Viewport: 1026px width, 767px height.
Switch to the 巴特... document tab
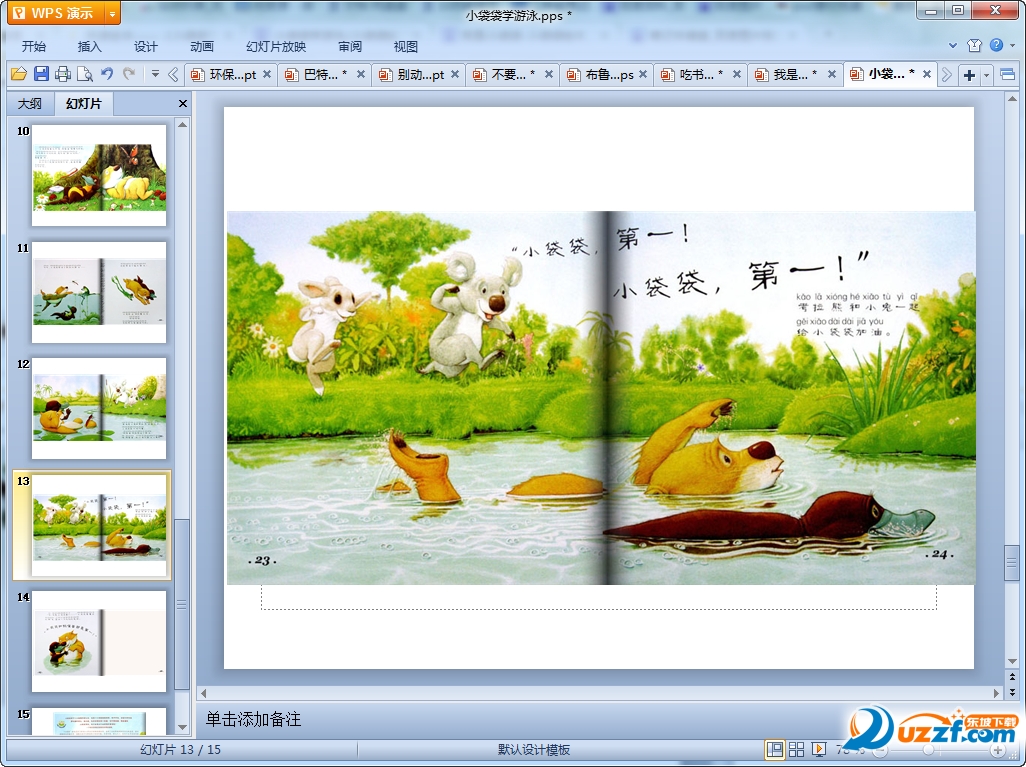pos(317,75)
